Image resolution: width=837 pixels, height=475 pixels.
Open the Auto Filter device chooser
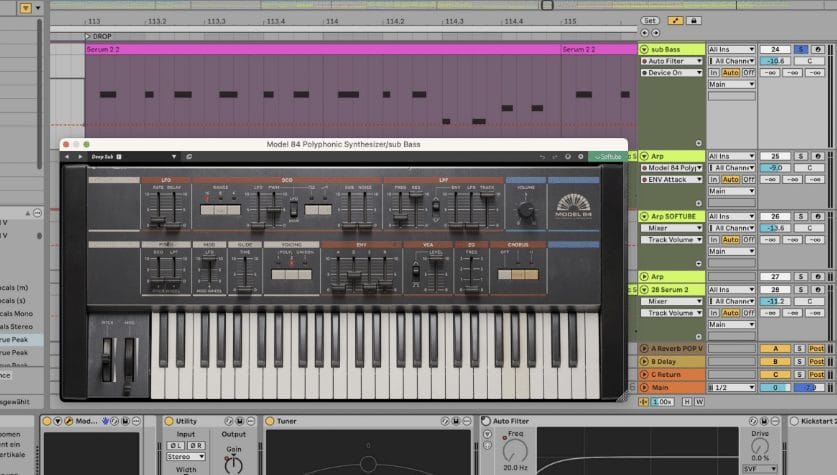pos(672,61)
